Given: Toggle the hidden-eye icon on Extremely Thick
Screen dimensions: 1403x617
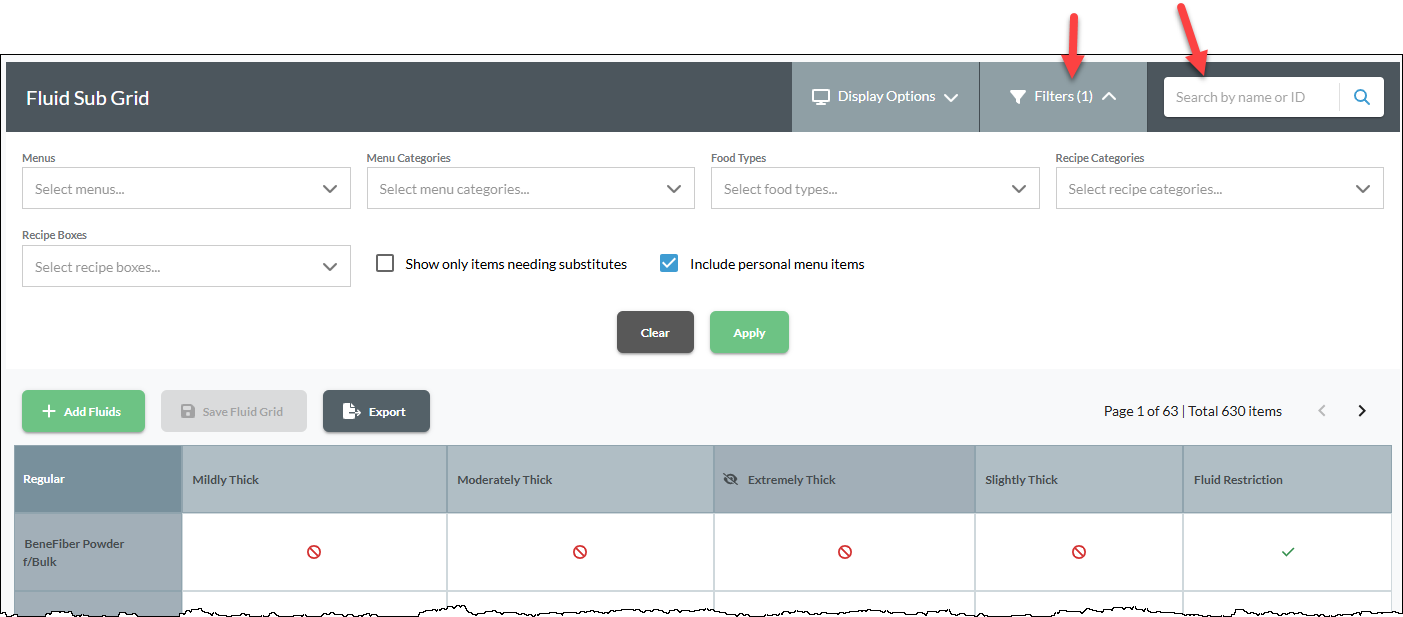Looking at the screenshot, I should [730, 478].
